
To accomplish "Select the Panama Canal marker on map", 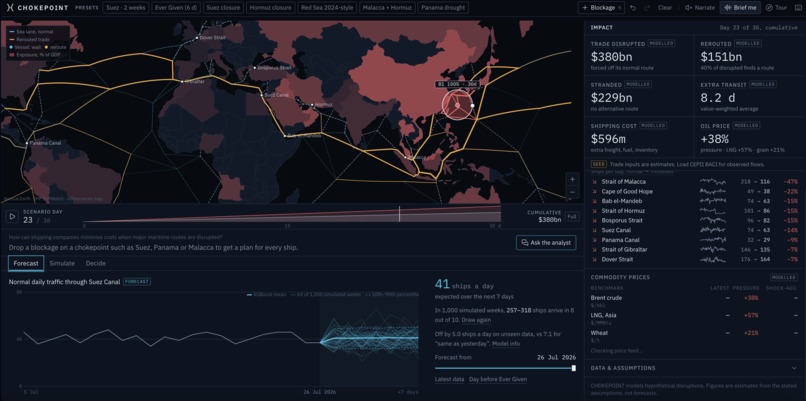I will tap(27, 143).
